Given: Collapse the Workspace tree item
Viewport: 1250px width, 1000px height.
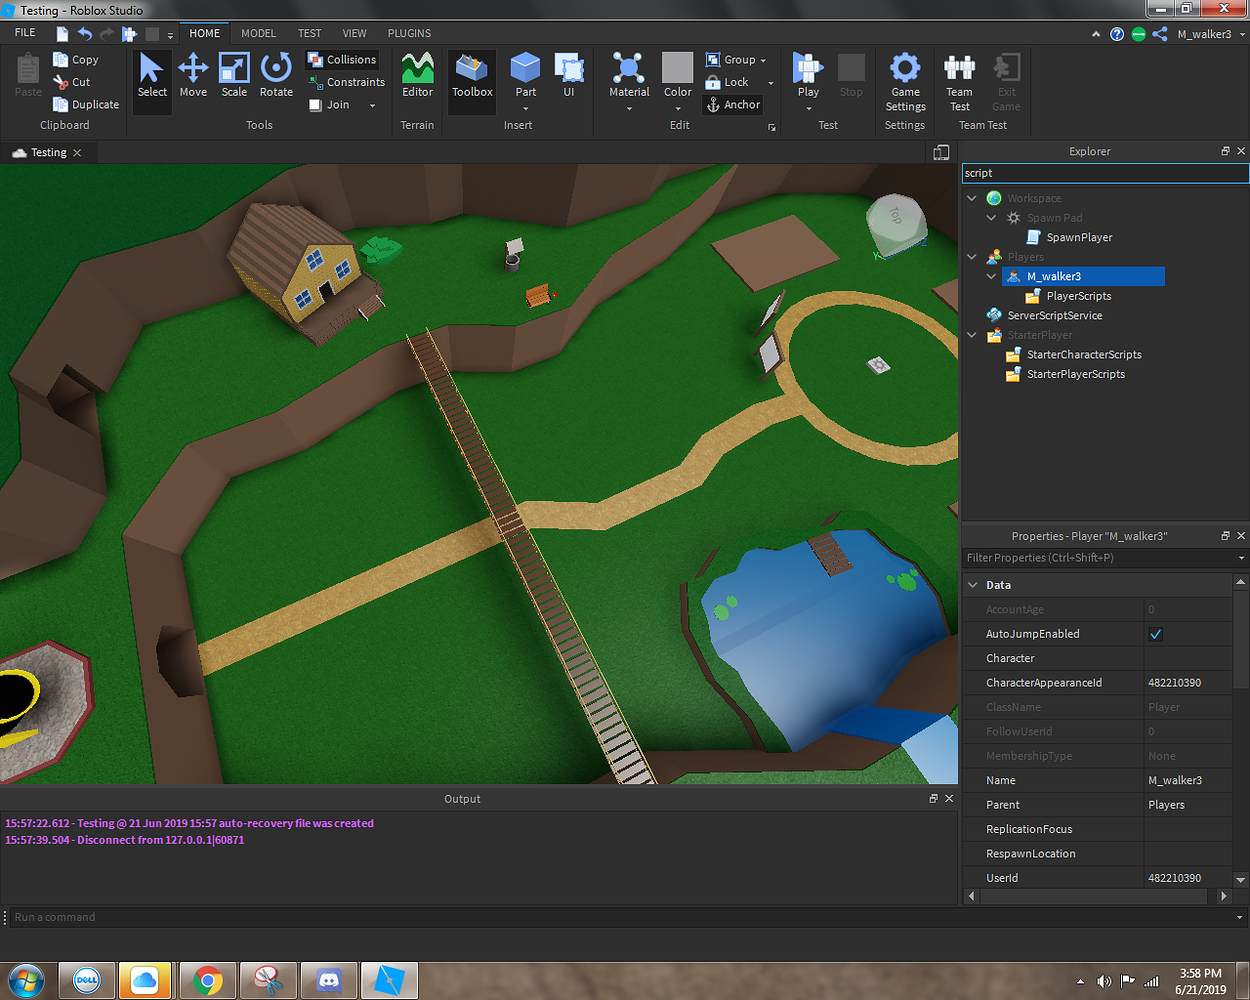Looking at the screenshot, I should click(971, 198).
